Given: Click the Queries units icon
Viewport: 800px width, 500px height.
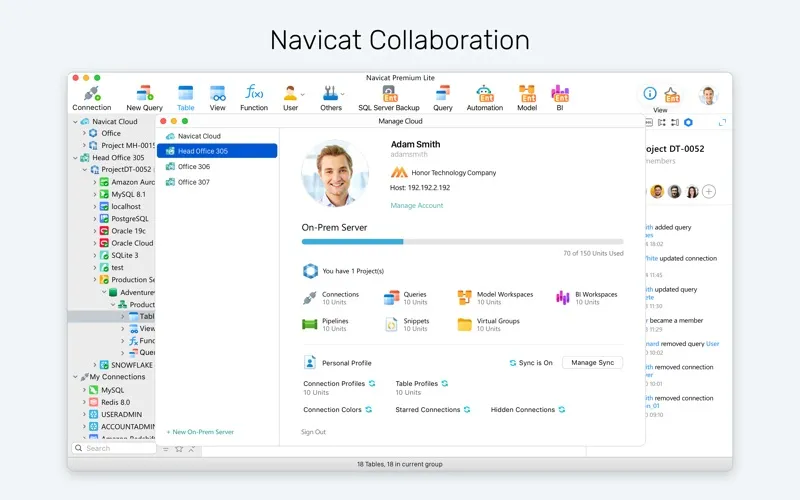Looking at the screenshot, I should click(x=391, y=298).
